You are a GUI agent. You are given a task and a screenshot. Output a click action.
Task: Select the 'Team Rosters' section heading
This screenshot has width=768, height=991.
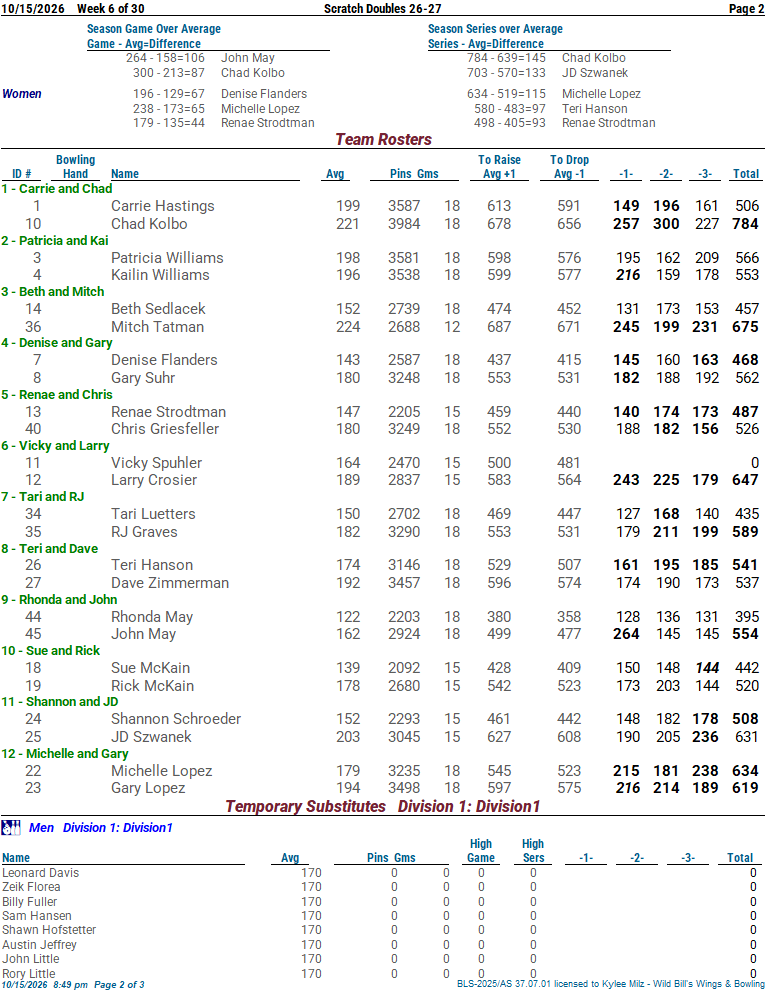pos(383,139)
